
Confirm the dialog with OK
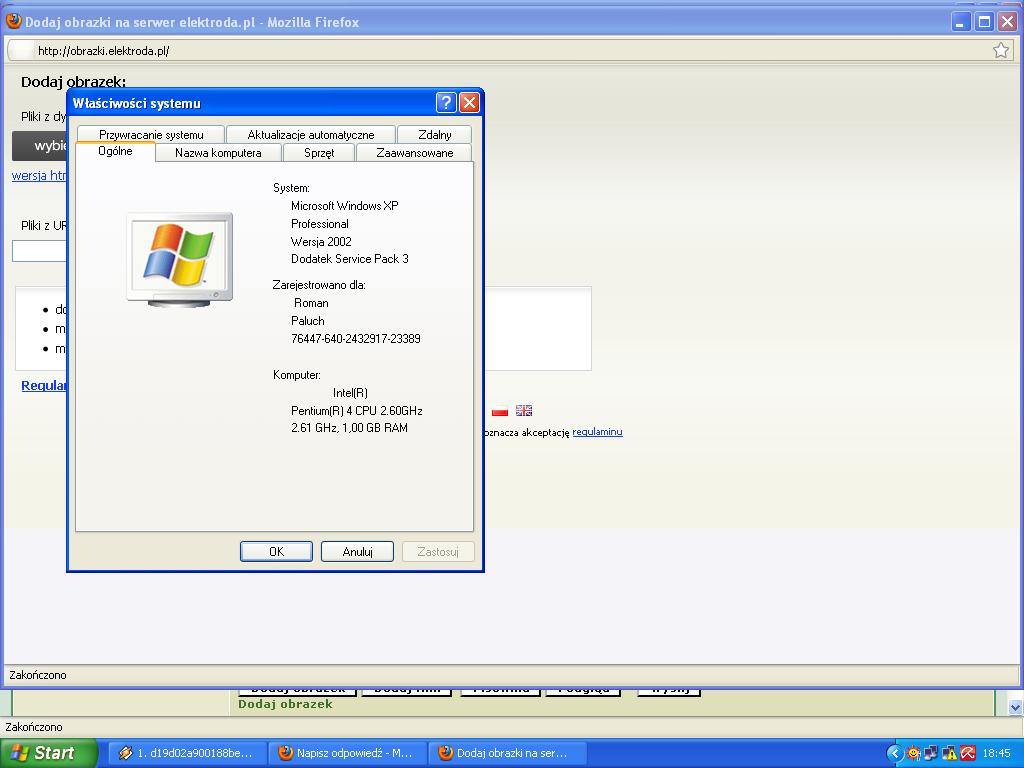point(276,551)
